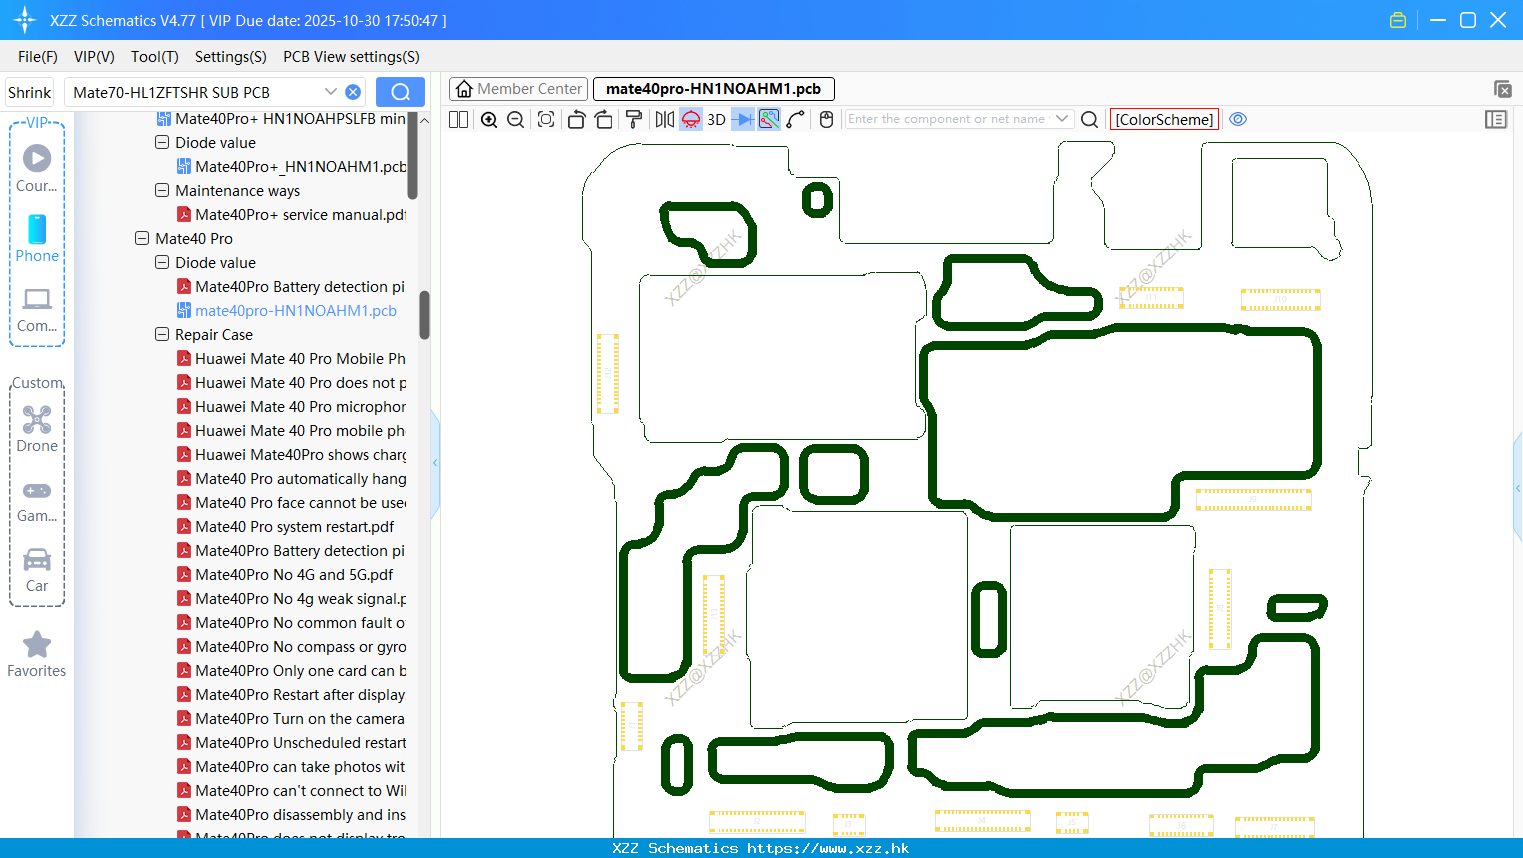Toggle the net routing display icon
The width and height of the screenshot is (1523, 858).
[x=769, y=119]
